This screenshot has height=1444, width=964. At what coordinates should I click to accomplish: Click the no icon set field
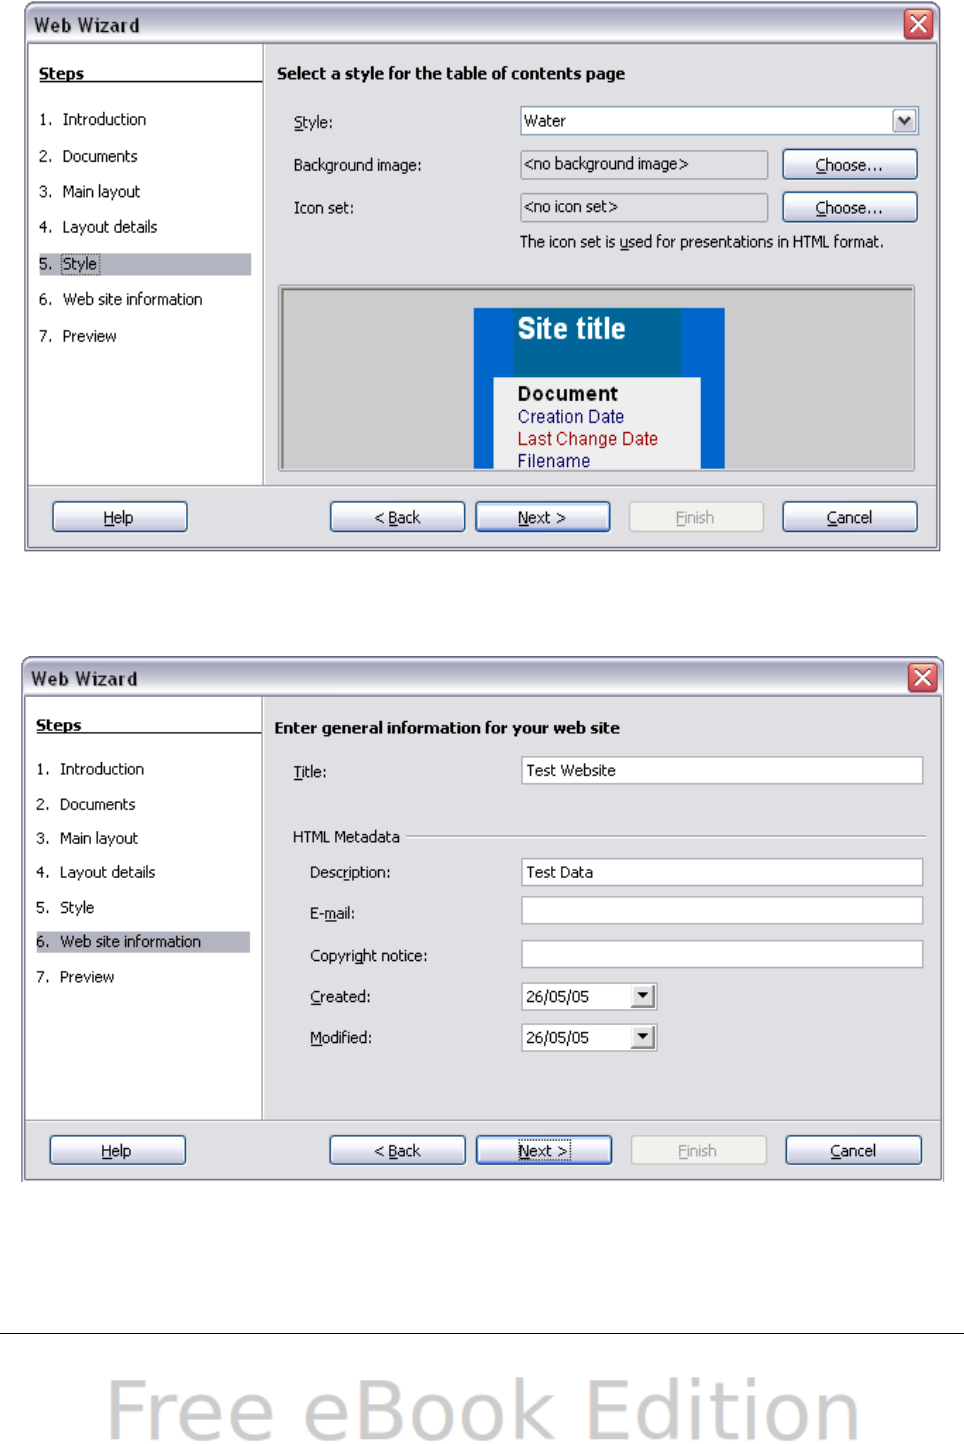pos(644,207)
